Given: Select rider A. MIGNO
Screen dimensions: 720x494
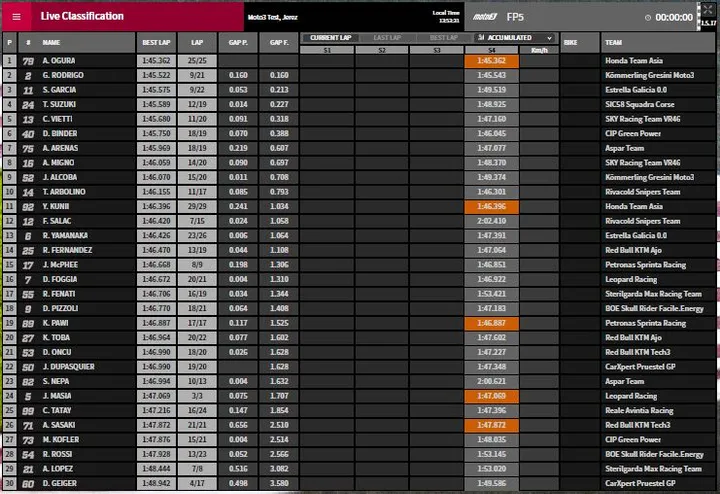Looking at the screenshot, I should point(58,163).
